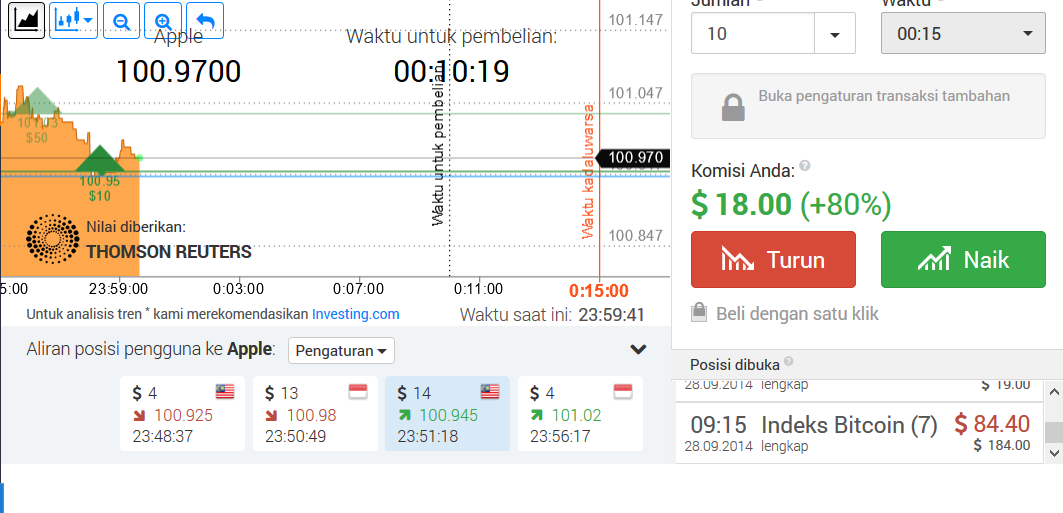Open the Pengaturan dropdown
This screenshot has height=513, width=1063.
(341, 350)
